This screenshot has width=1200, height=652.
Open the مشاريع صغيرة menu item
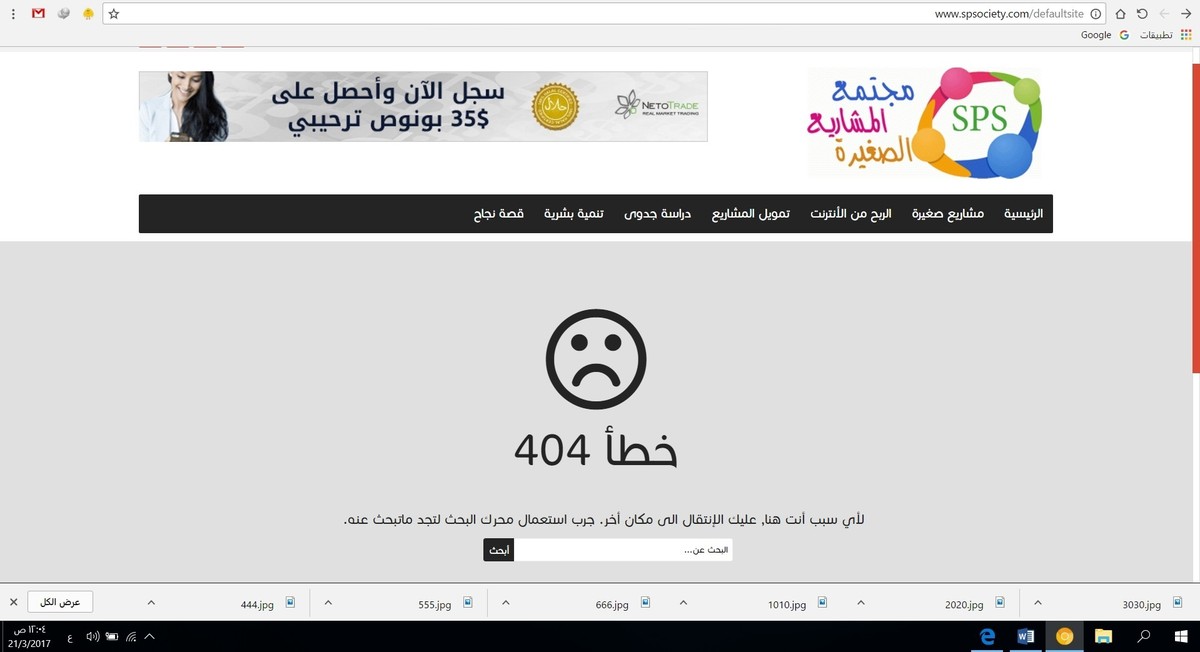[947, 214]
